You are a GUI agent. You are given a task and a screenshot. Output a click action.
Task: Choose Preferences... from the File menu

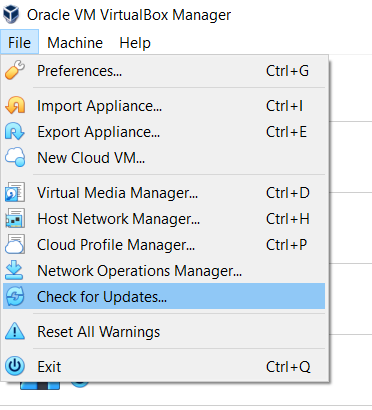tap(164, 71)
